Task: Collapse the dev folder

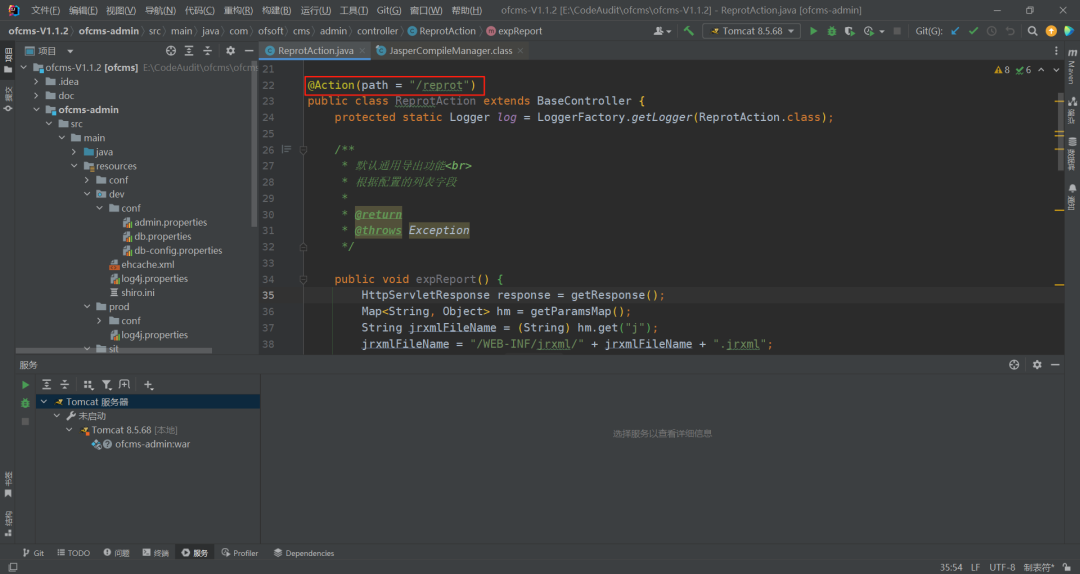Action: (87, 194)
